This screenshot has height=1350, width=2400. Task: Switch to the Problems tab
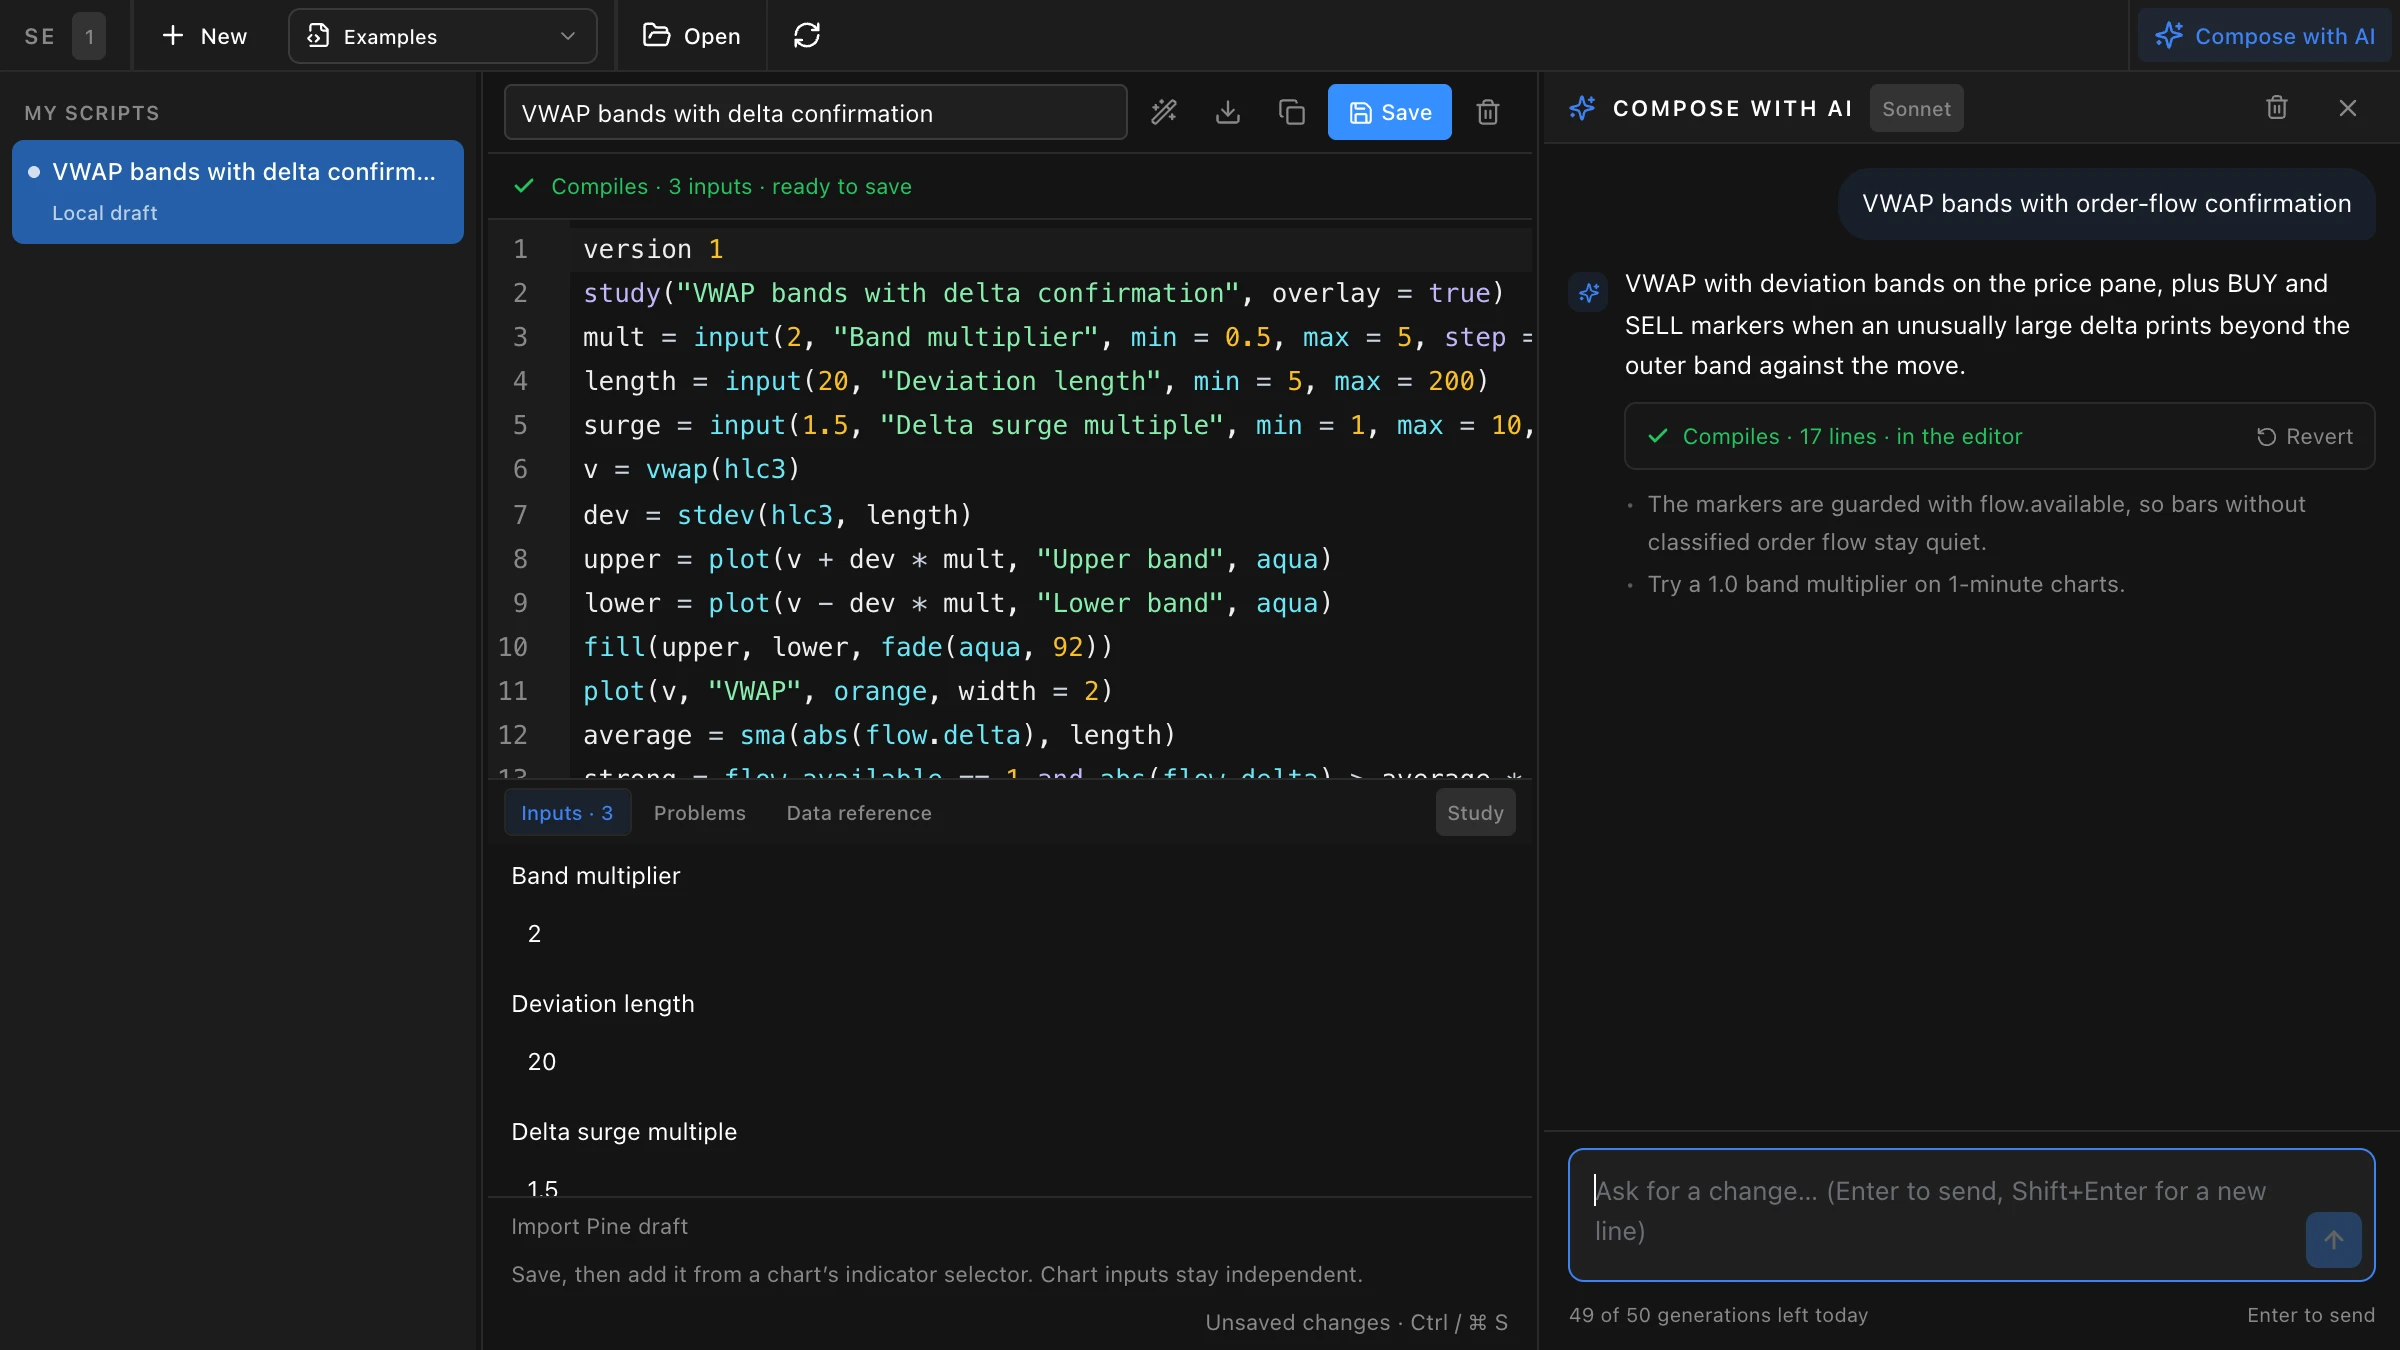click(x=700, y=813)
